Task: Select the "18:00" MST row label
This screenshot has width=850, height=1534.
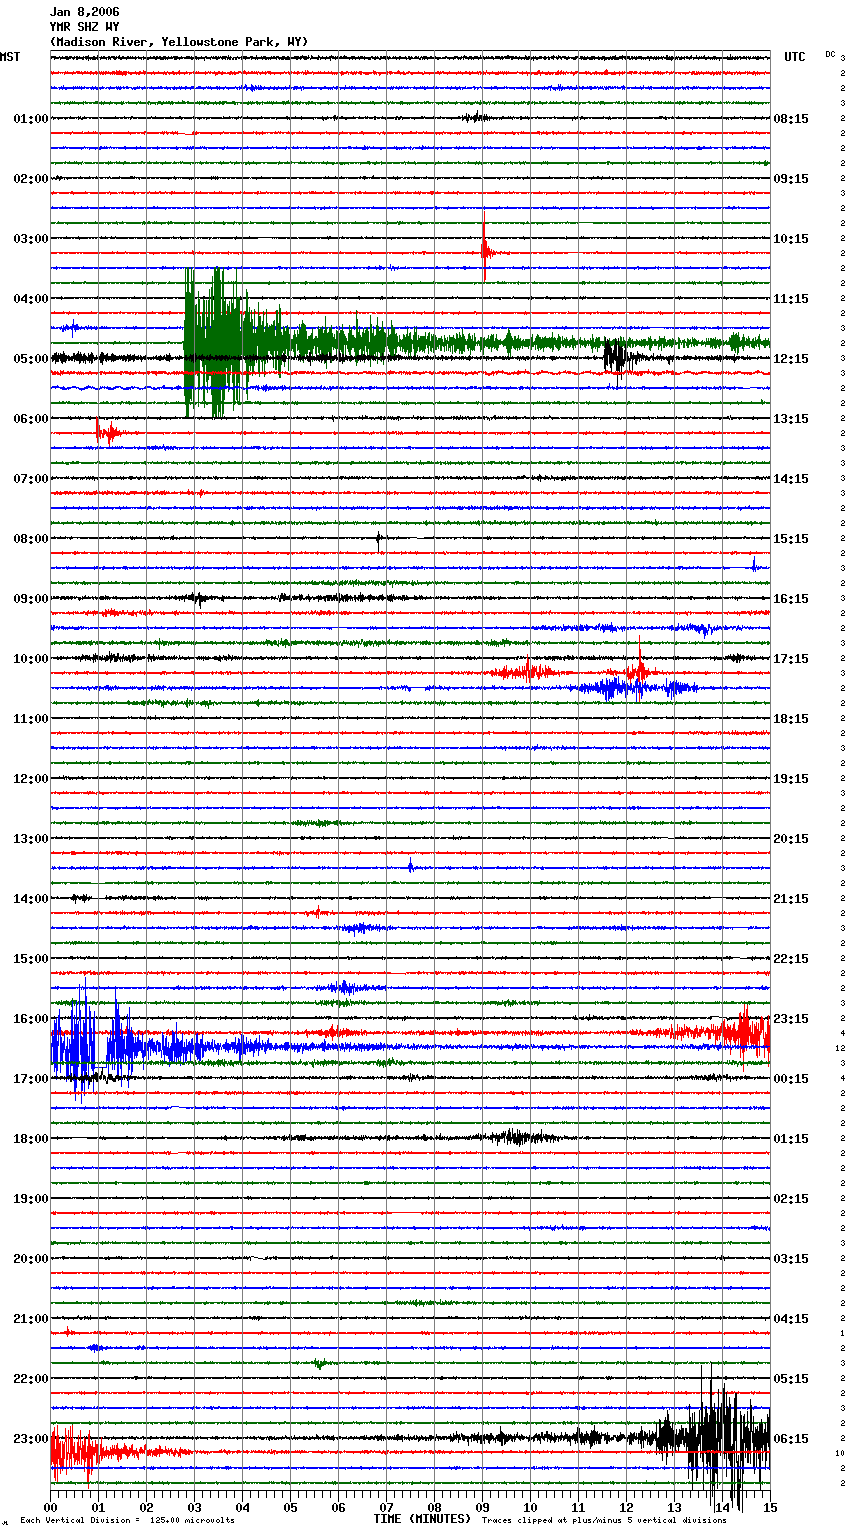Action: pyautogui.click(x=31, y=1139)
